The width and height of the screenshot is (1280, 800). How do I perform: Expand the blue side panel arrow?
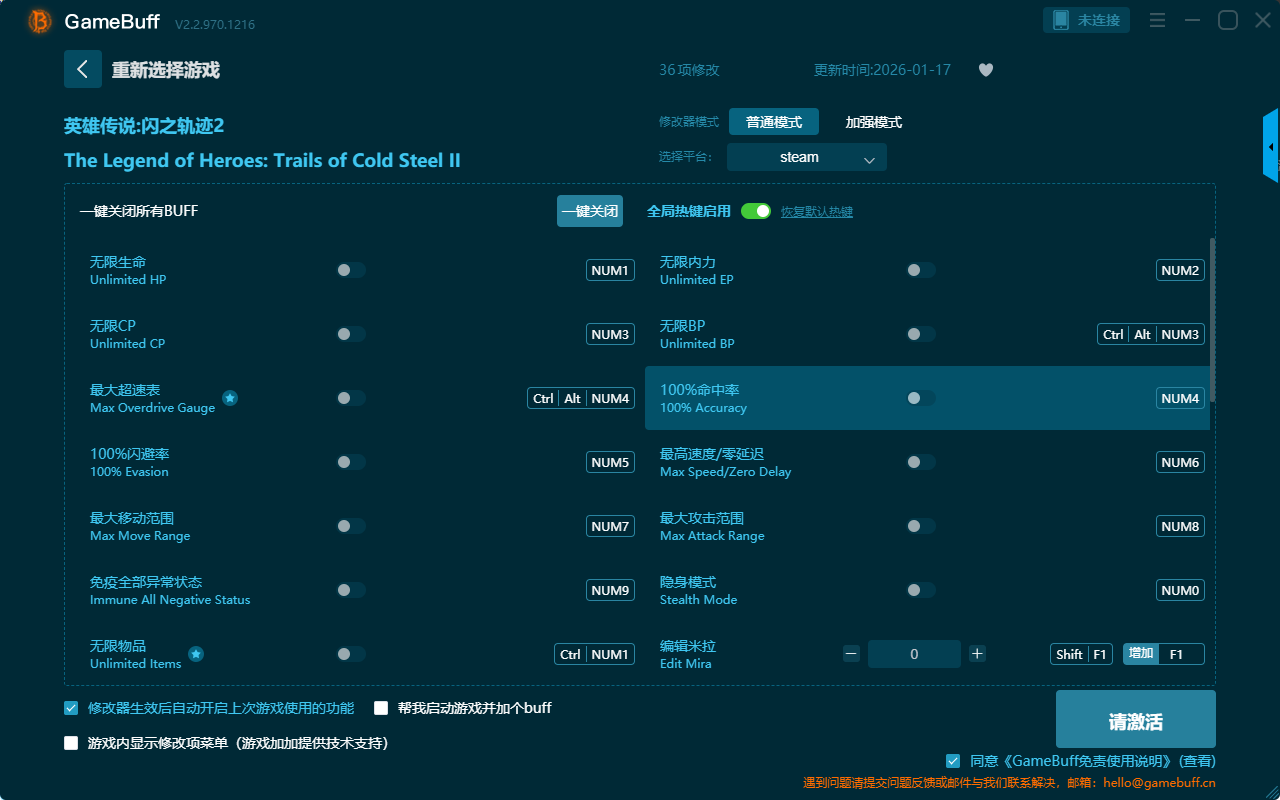click(1270, 147)
